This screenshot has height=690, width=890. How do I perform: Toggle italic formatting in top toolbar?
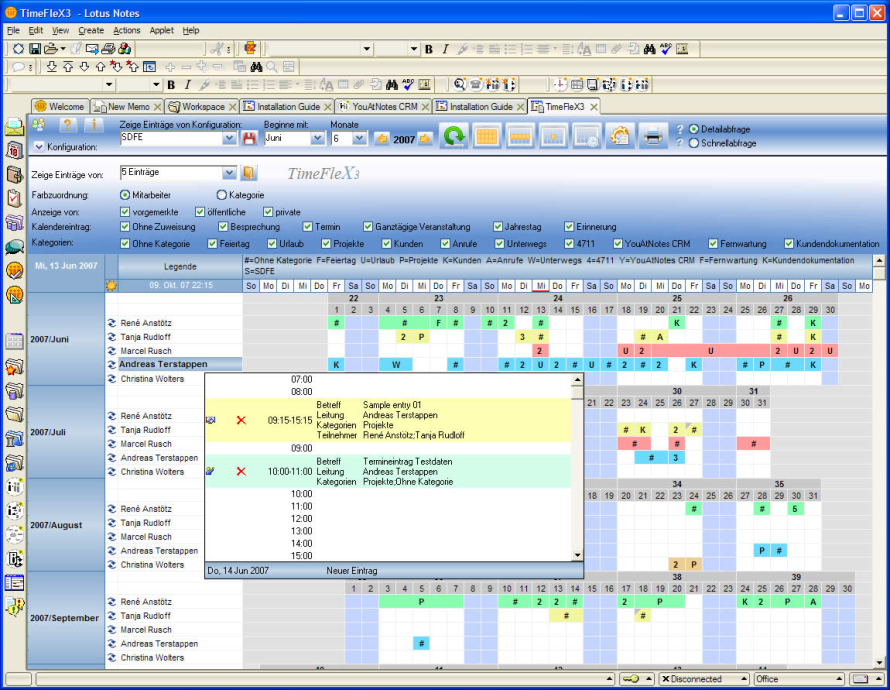coord(446,49)
